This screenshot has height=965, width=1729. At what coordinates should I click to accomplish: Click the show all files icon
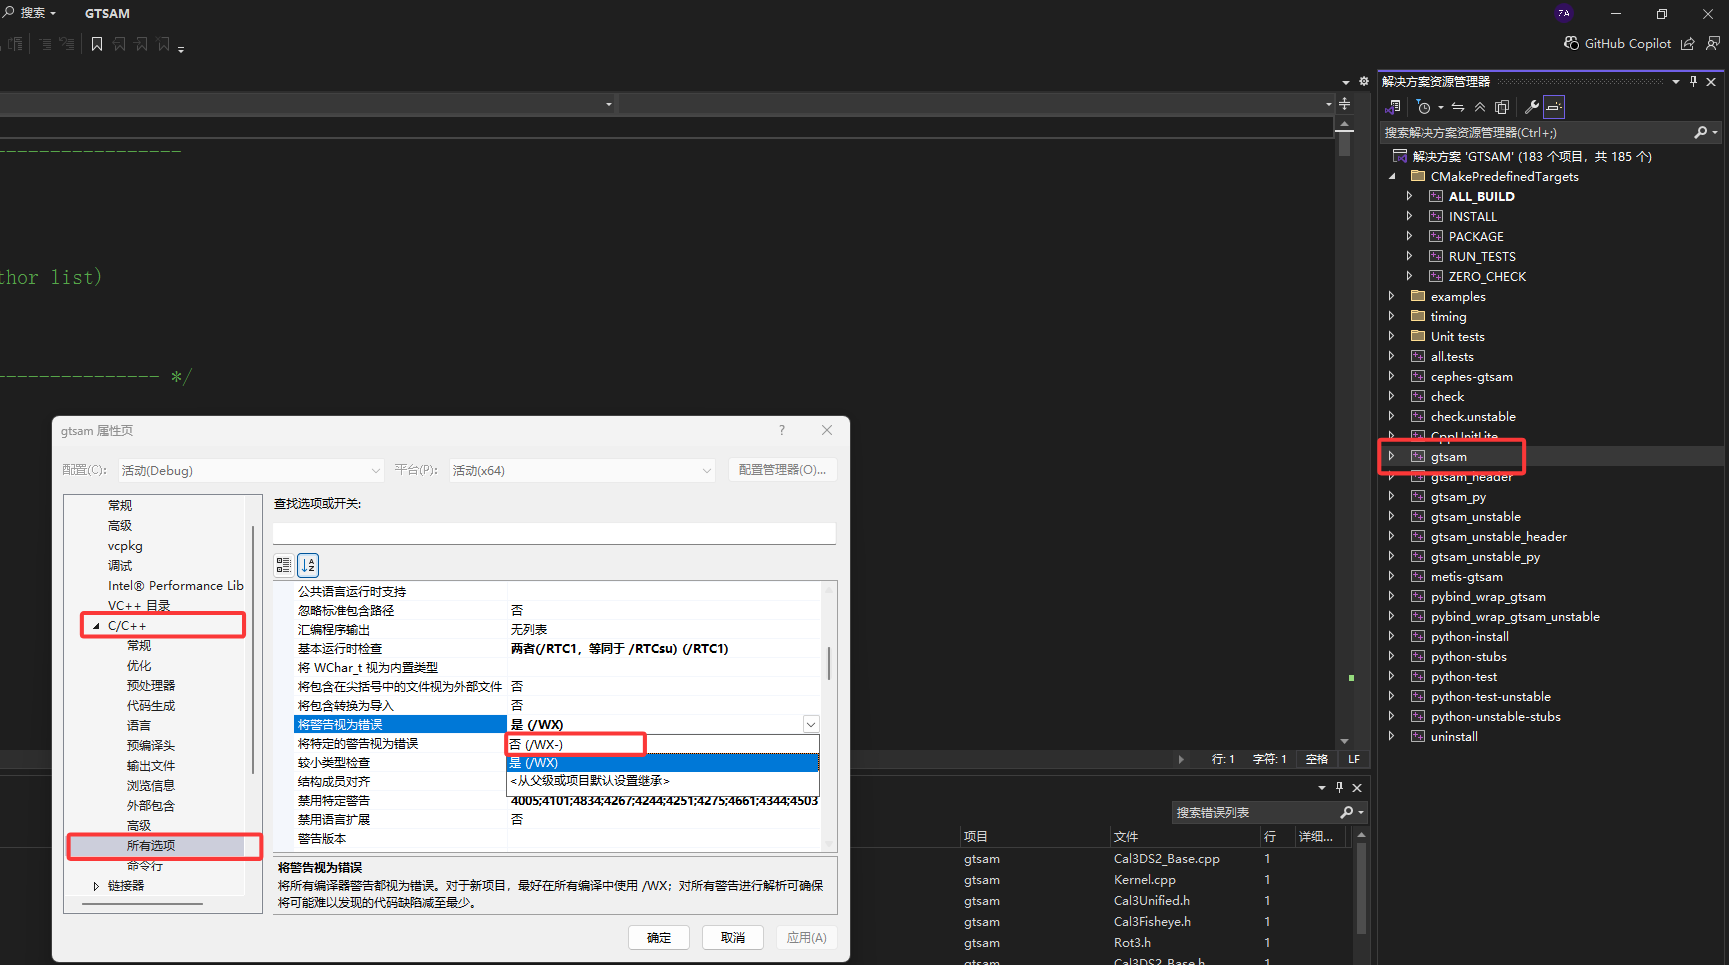(1502, 107)
